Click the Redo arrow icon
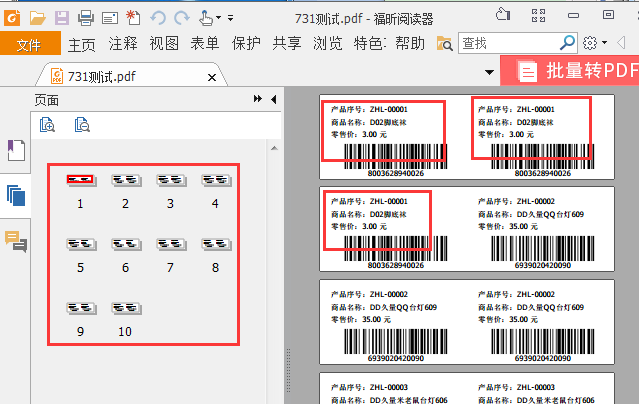 click(x=180, y=17)
